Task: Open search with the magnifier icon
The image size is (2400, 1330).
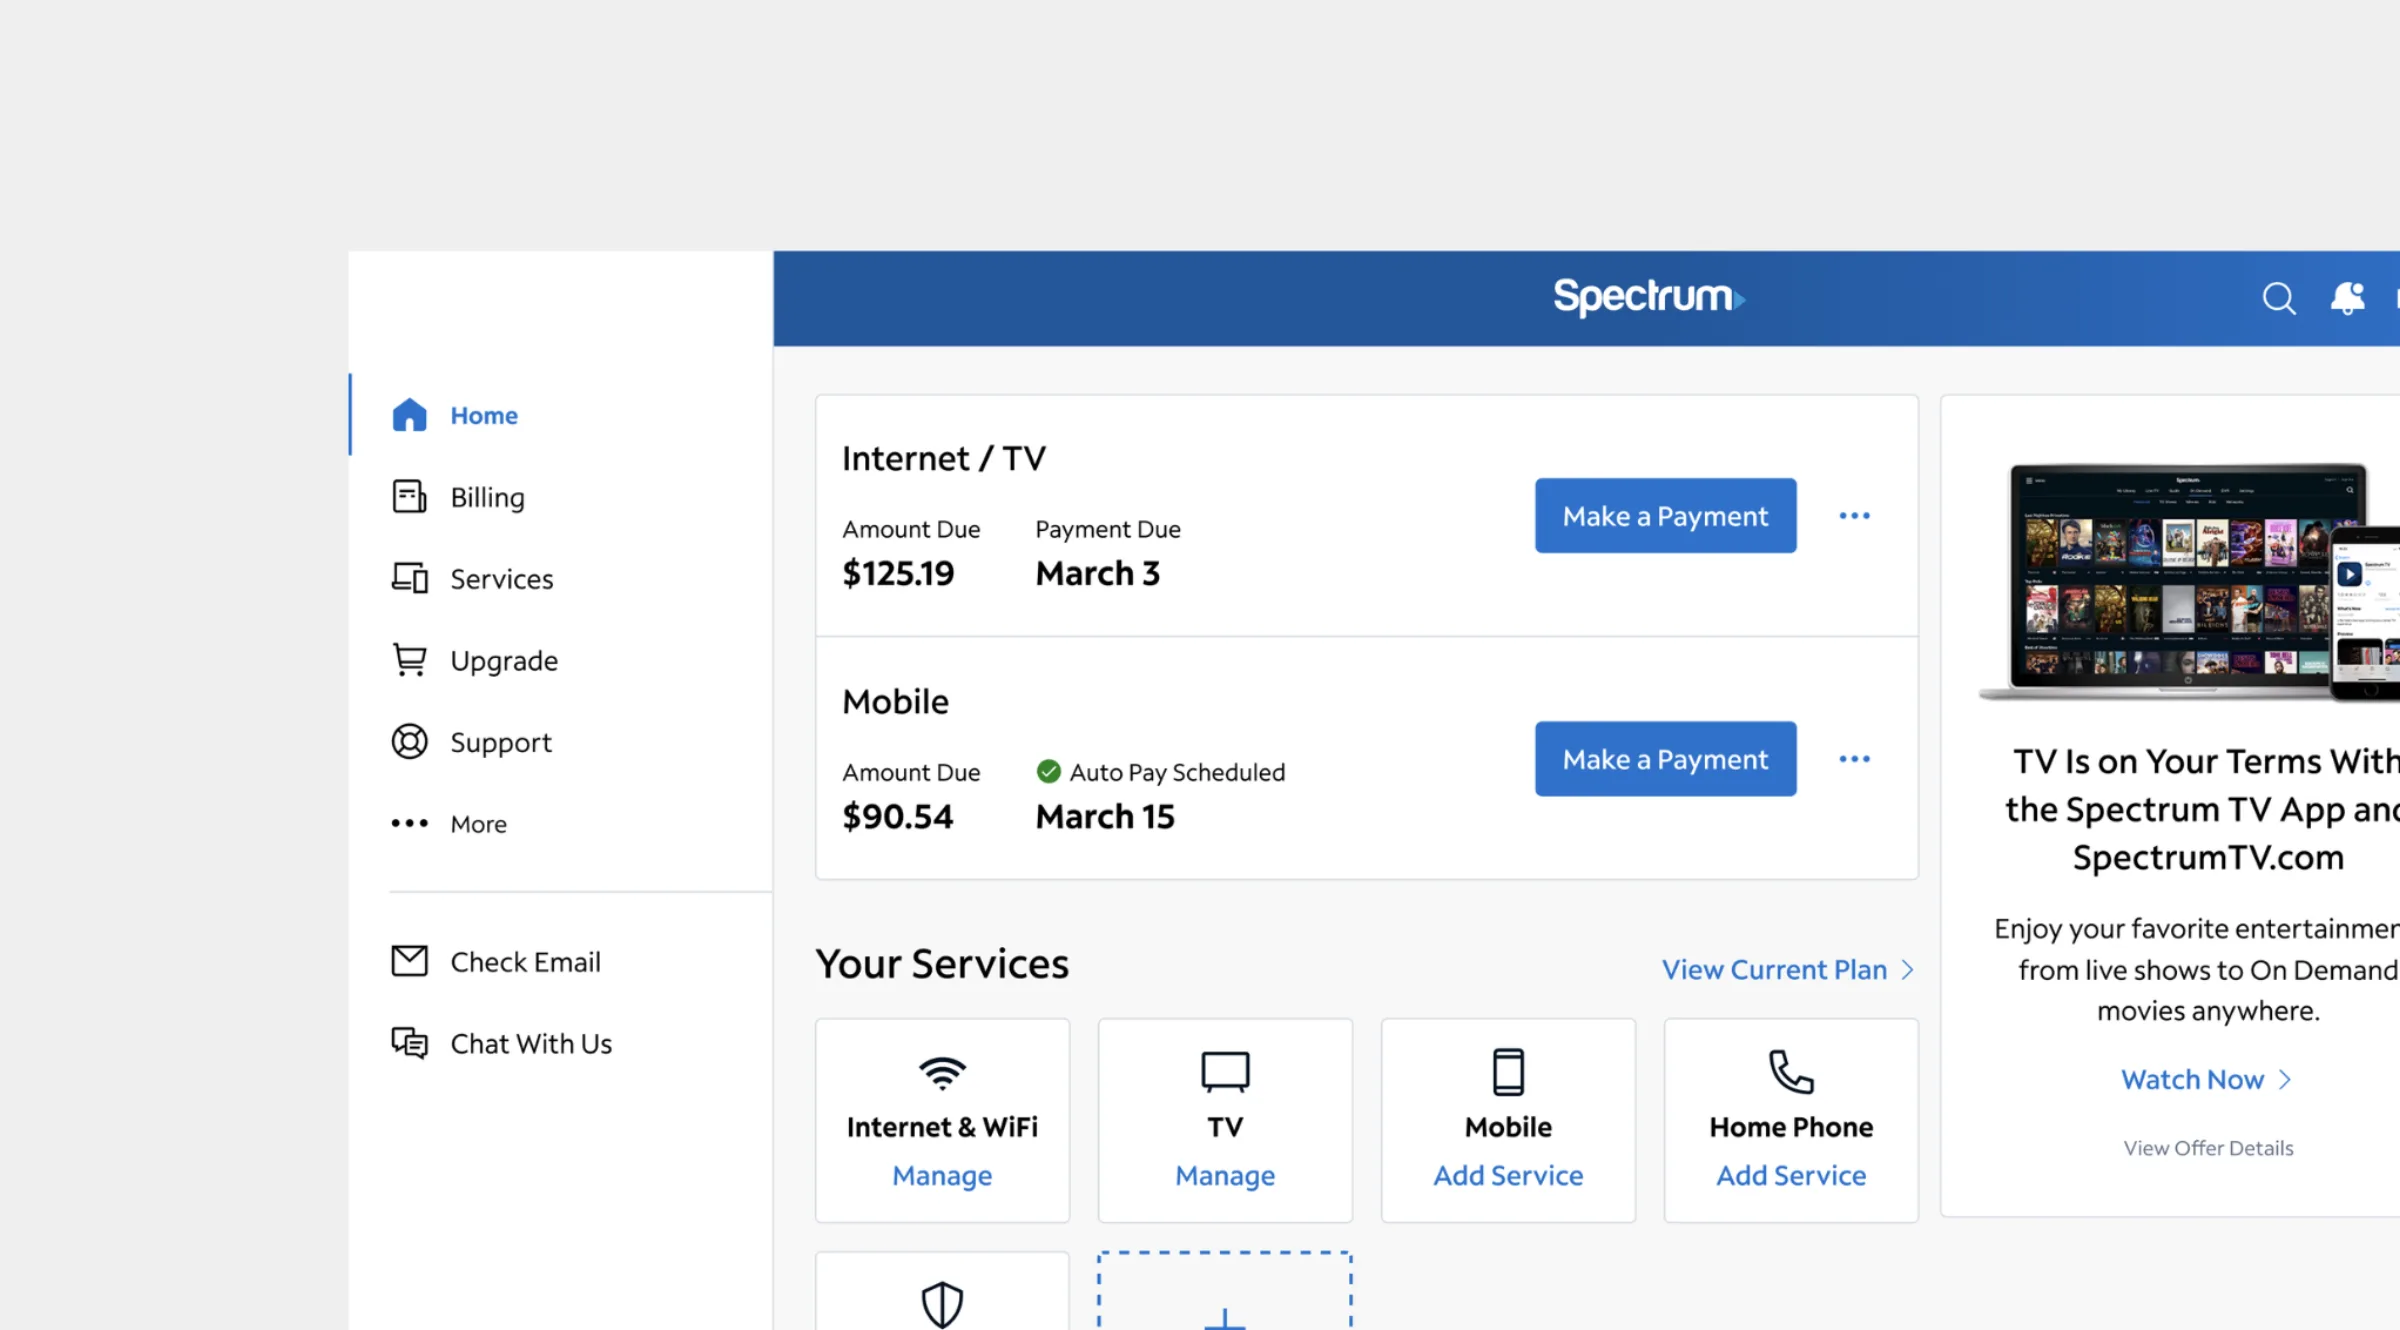Action: [2279, 298]
